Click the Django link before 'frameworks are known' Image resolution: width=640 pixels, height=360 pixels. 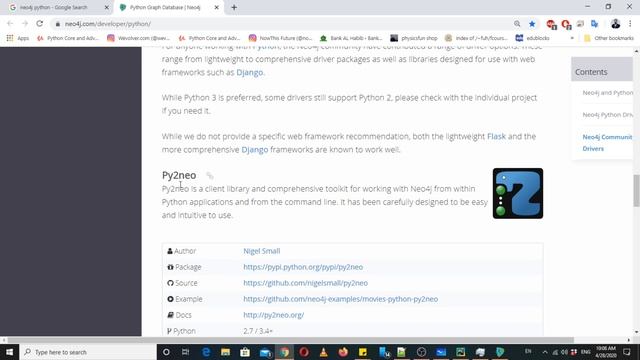point(255,149)
